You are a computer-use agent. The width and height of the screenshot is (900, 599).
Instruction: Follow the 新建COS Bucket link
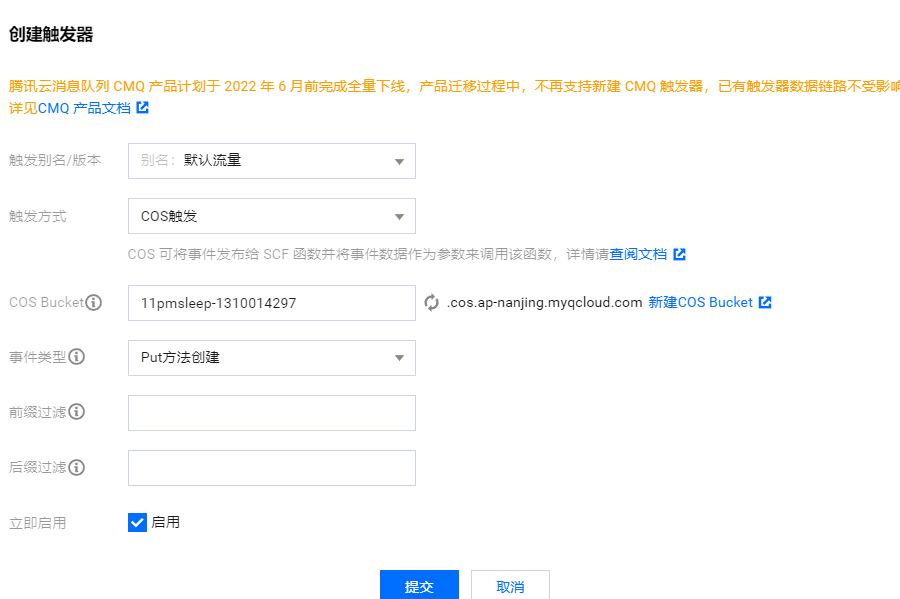click(700, 302)
